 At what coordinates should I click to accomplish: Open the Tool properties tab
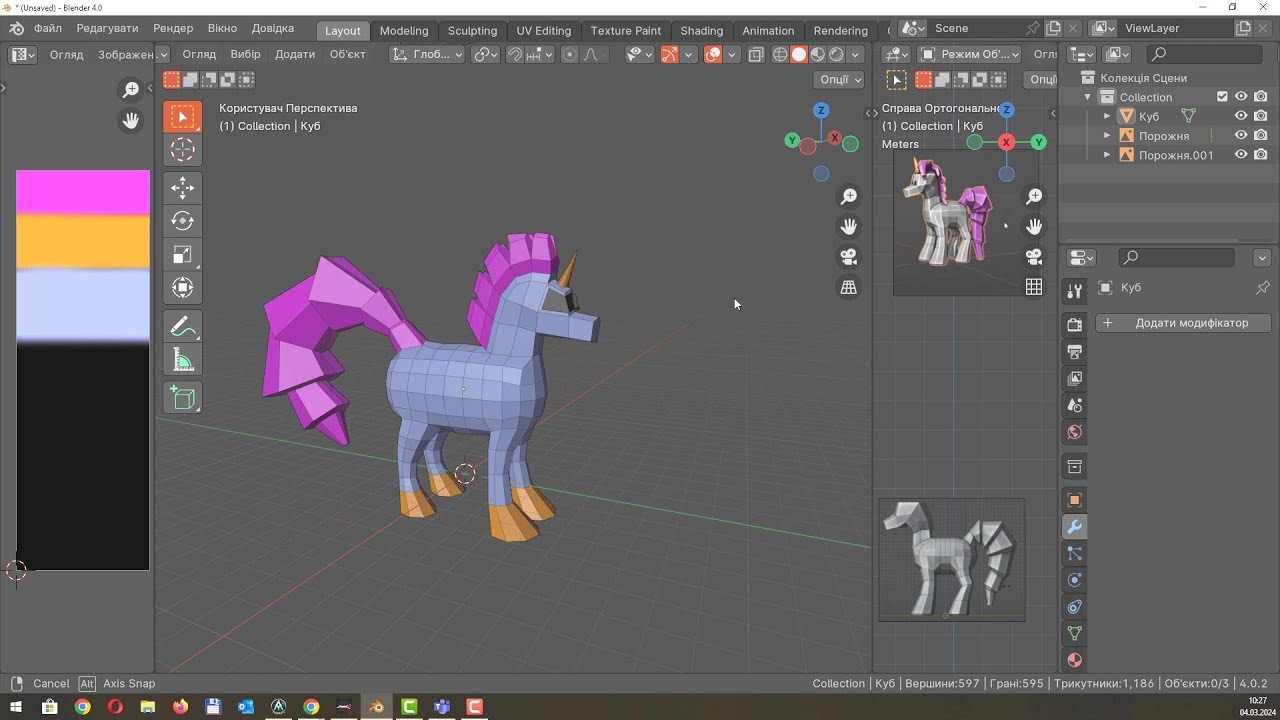(1075, 291)
